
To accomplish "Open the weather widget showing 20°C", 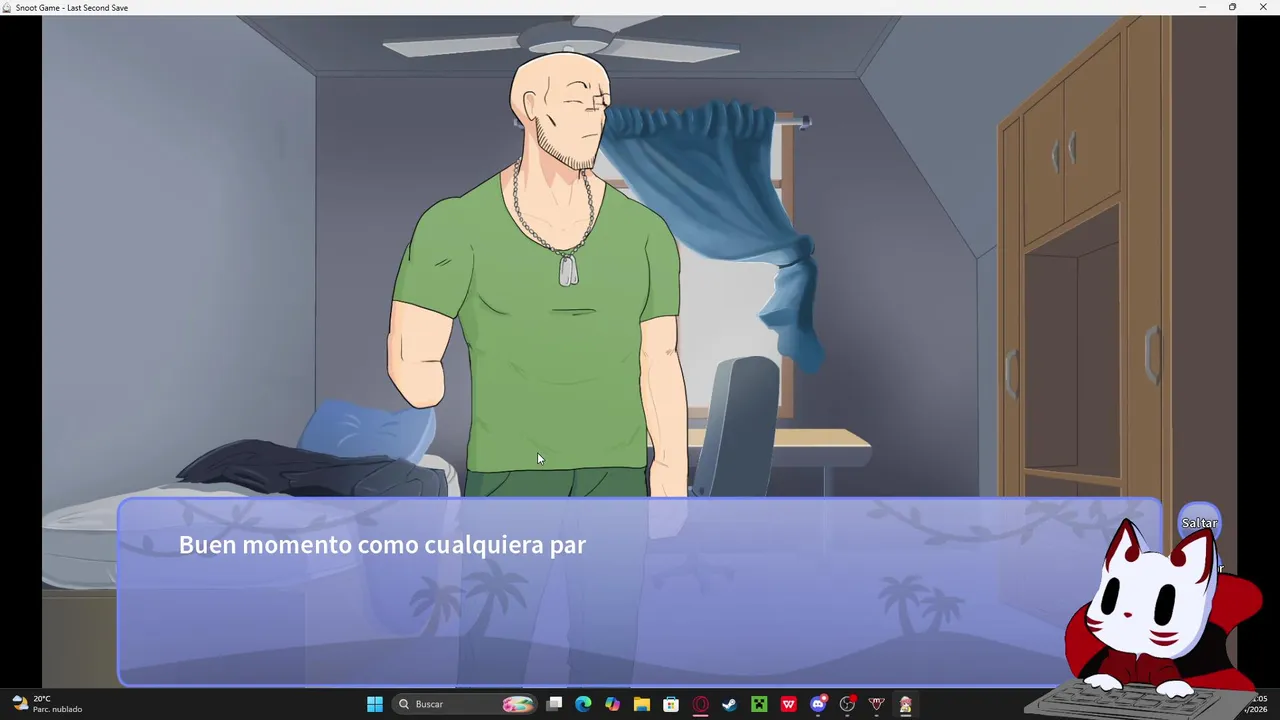I will (x=48, y=704).
